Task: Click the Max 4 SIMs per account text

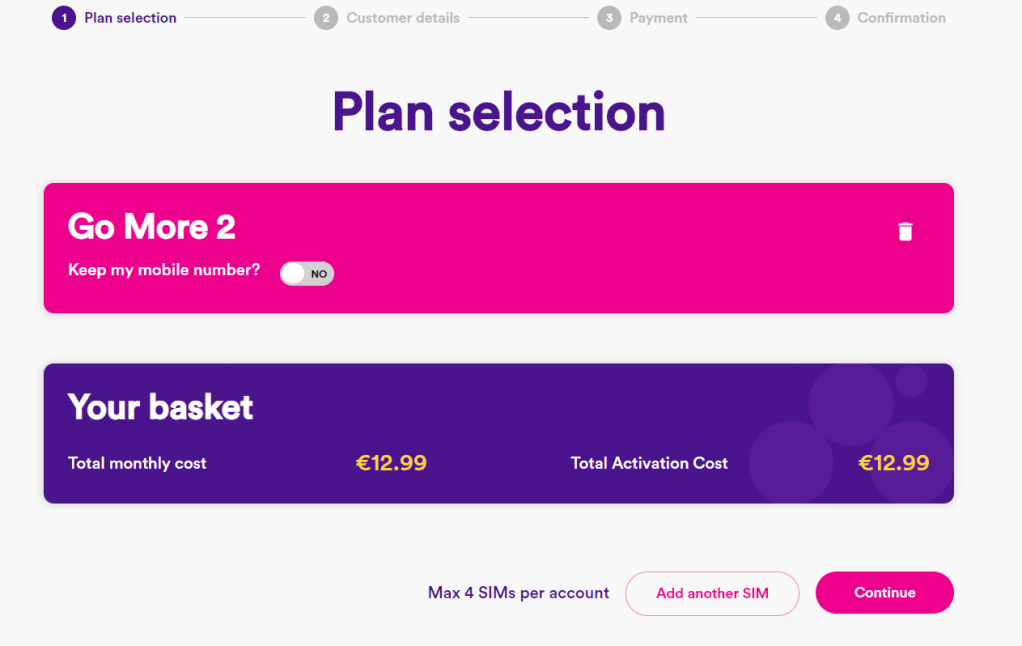Action: [518, 593]
